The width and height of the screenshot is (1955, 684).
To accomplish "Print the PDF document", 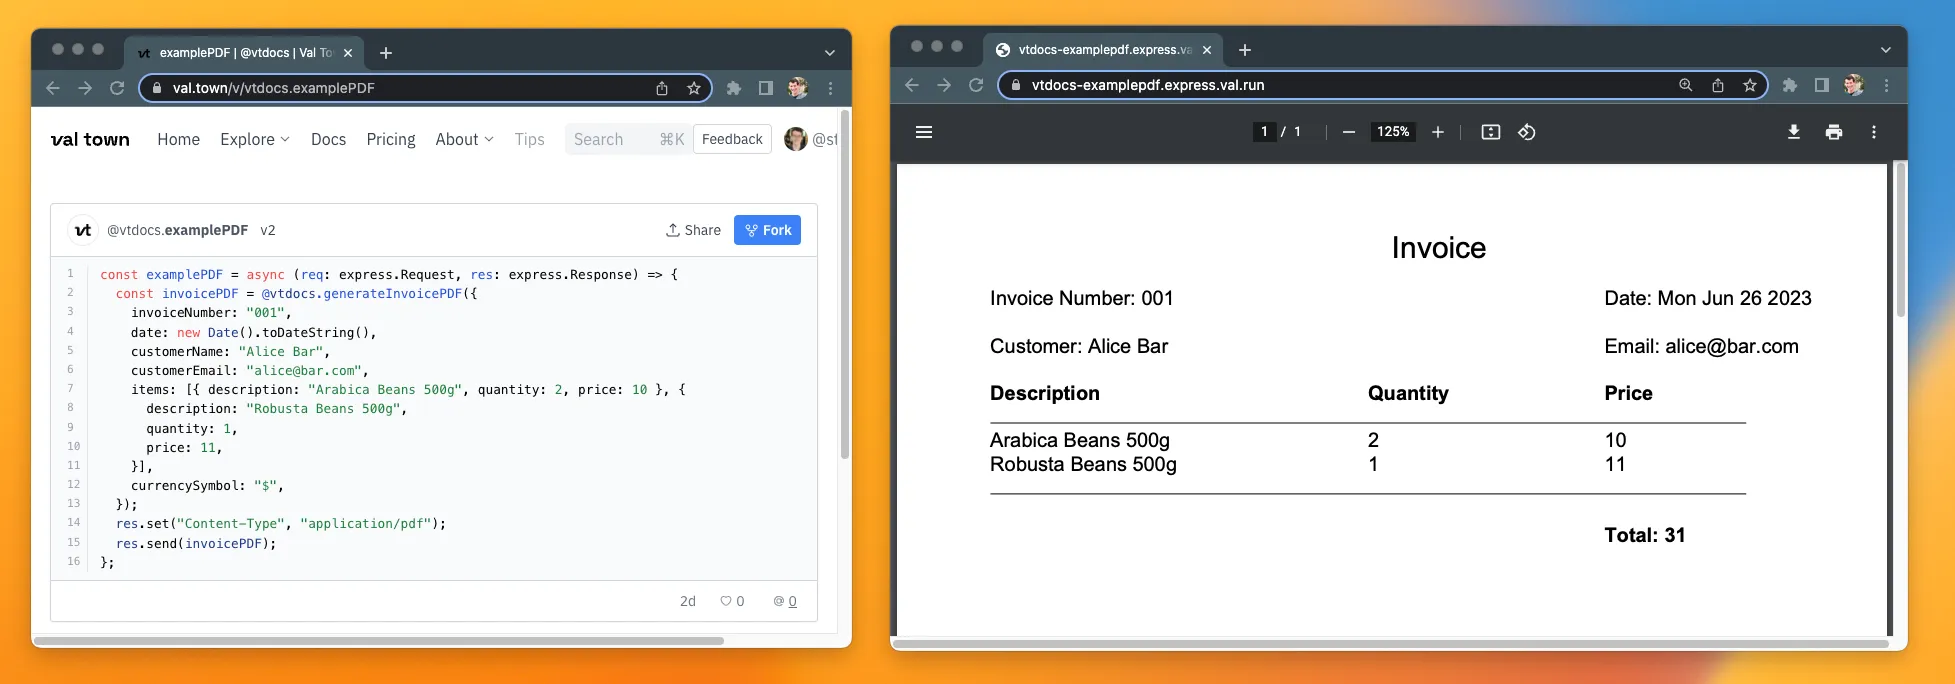I will [x=1833, y=132].
